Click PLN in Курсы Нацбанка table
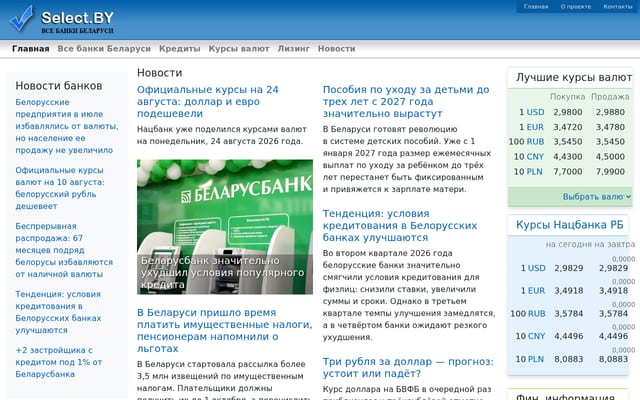The height and width of the screenshot is (400, 640). click(x=536, y=359)
